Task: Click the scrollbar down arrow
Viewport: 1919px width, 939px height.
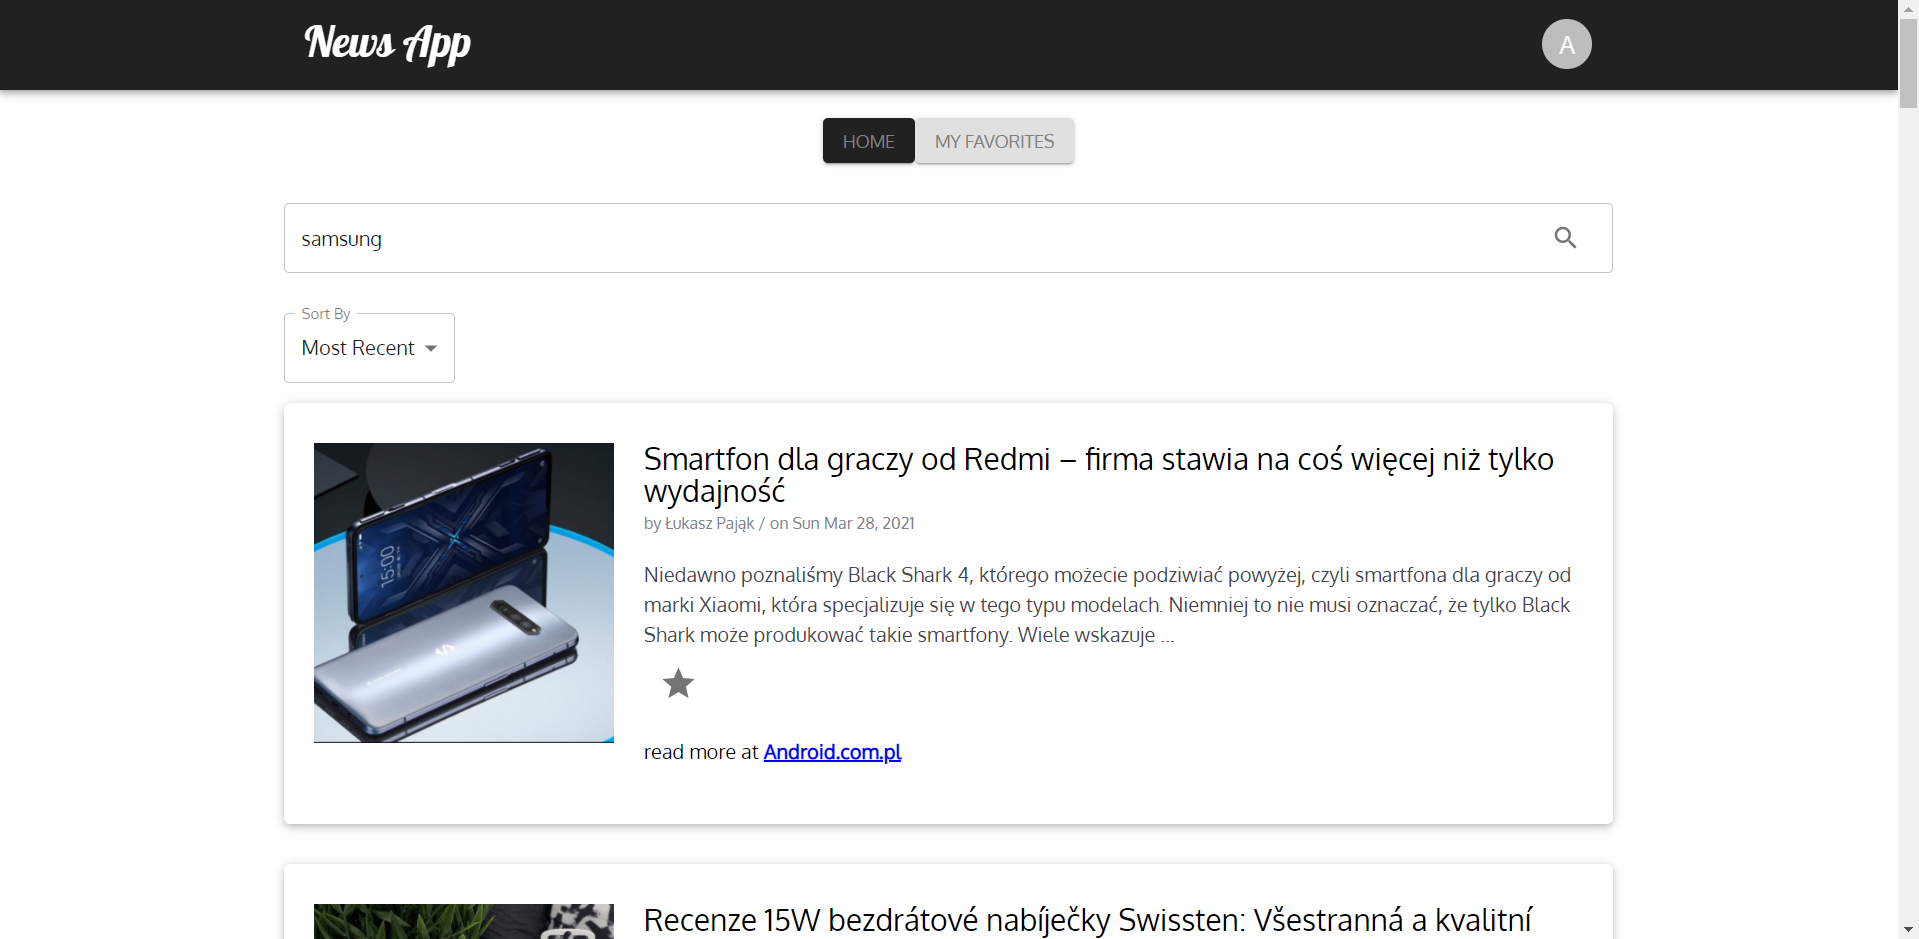Action: click(1906, 929)
